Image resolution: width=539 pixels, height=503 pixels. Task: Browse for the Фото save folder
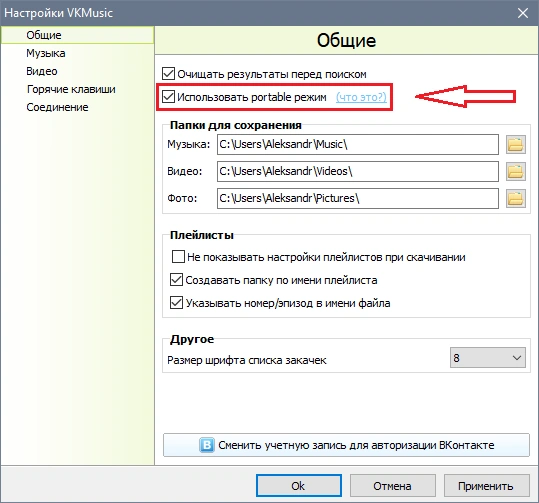[516, 198]
